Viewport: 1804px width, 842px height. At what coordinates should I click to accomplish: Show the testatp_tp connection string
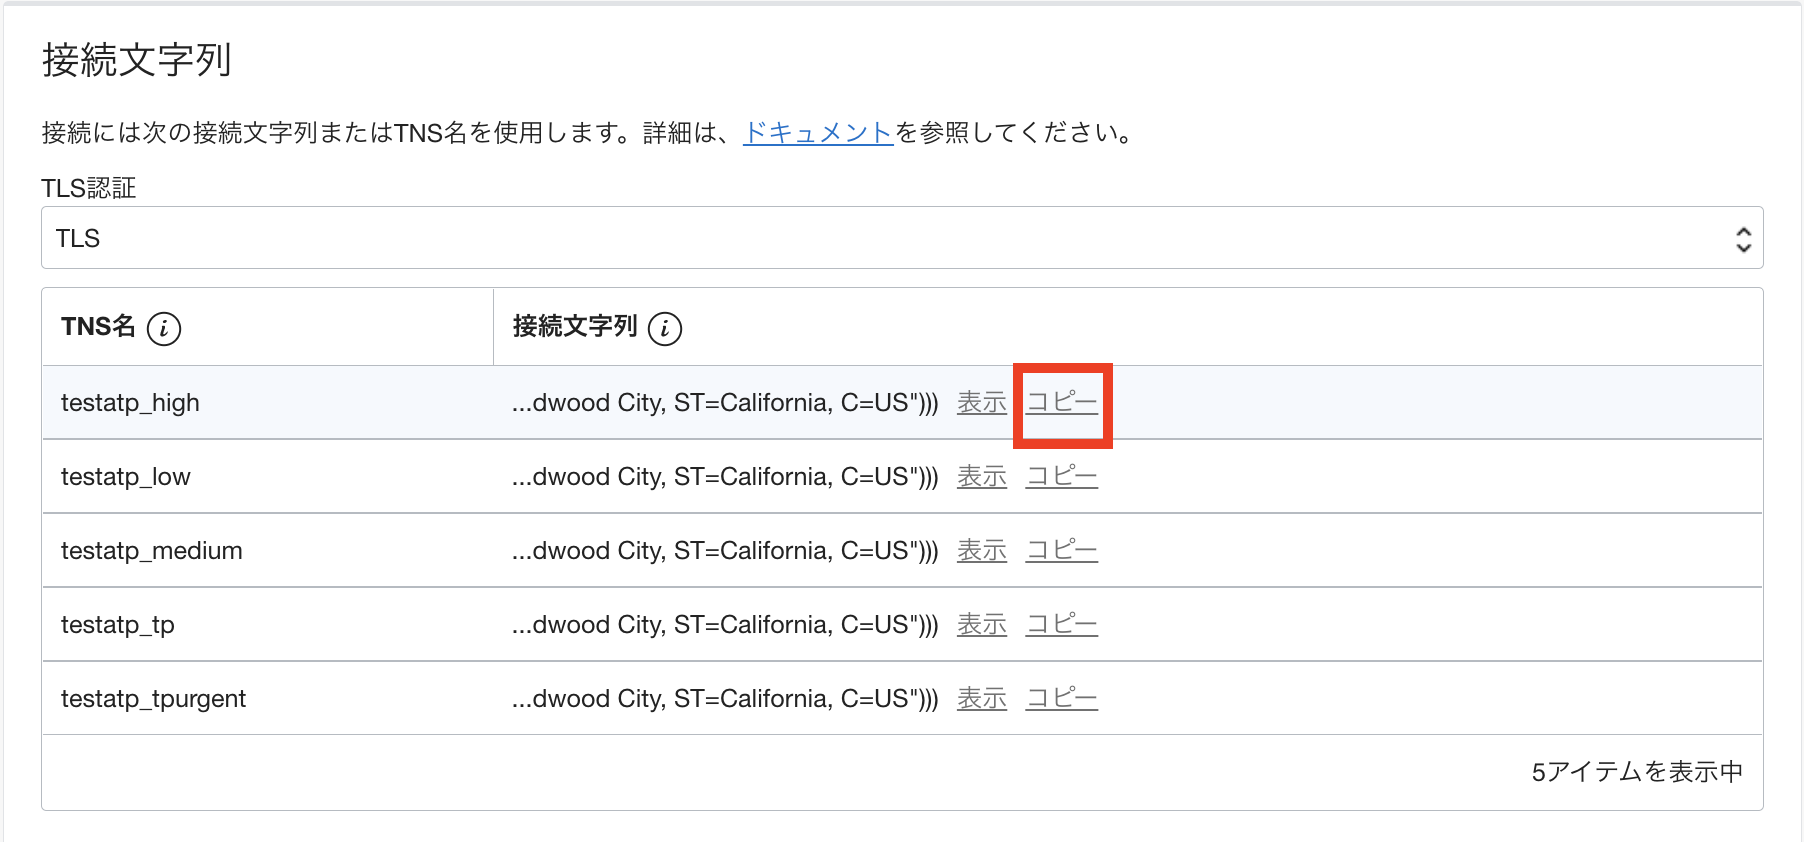click(981, 624)
